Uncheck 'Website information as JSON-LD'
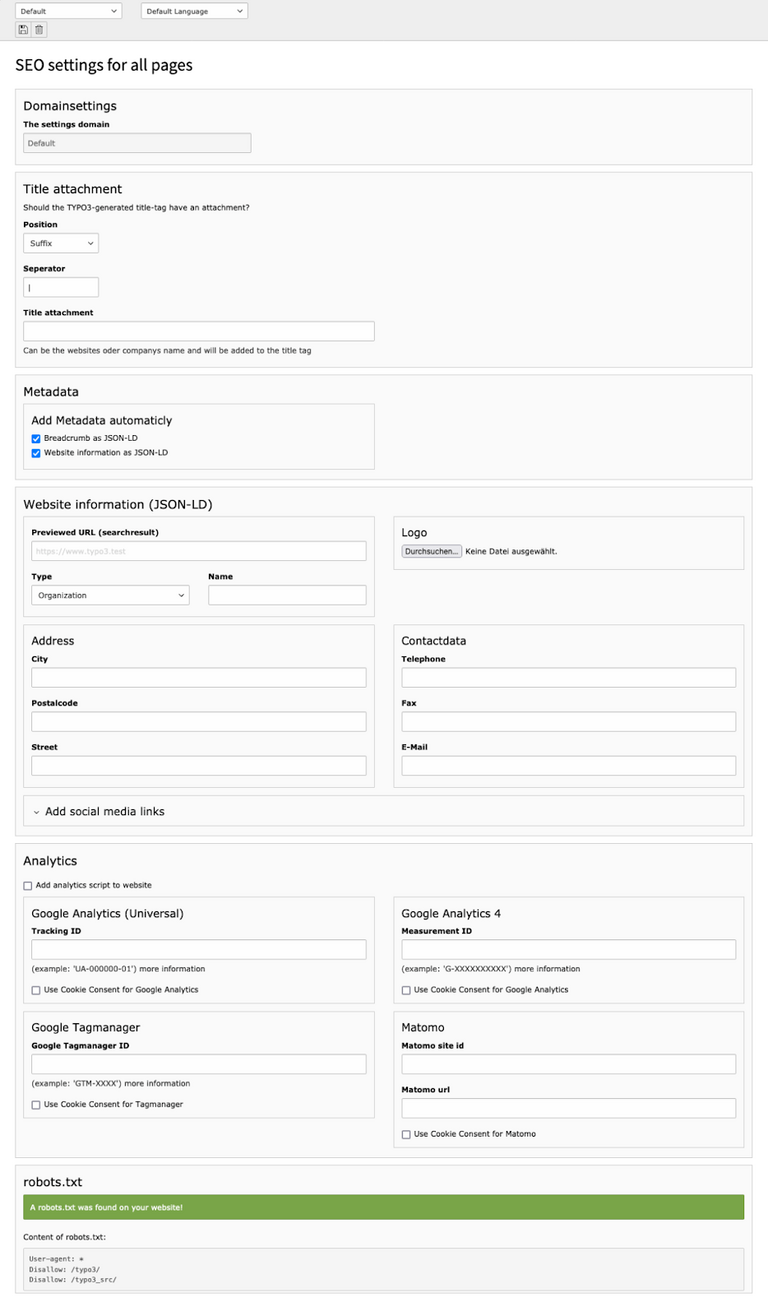Image resolution: width=768 pixels, height=1316 pixels. click(x=36, y=454)
